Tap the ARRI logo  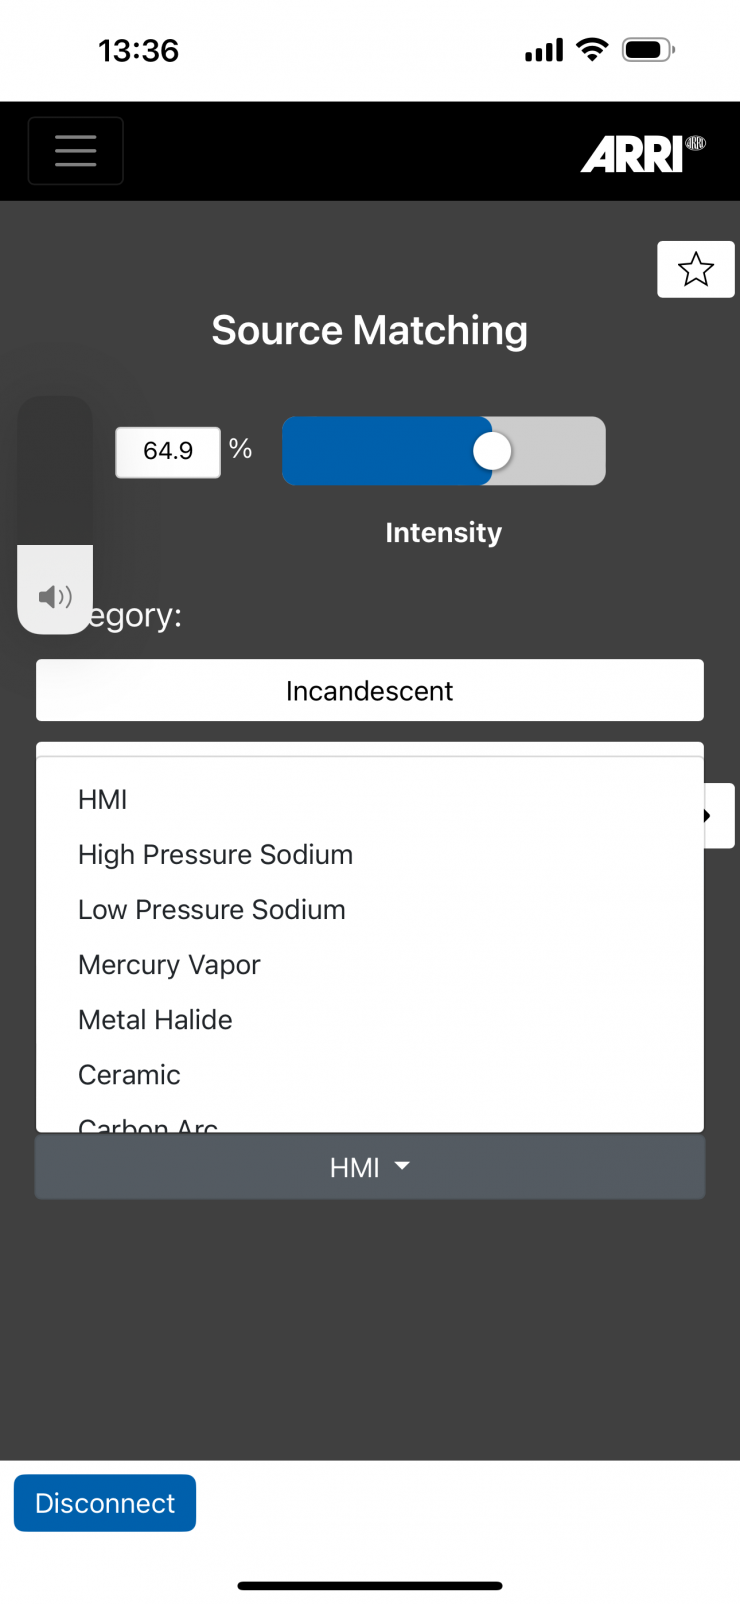[642, 155]
